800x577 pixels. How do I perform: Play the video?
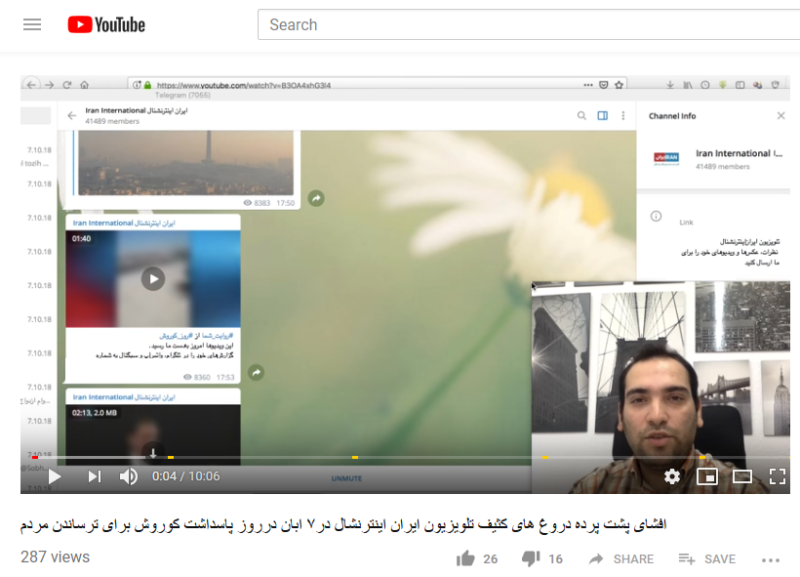[55, 476]
